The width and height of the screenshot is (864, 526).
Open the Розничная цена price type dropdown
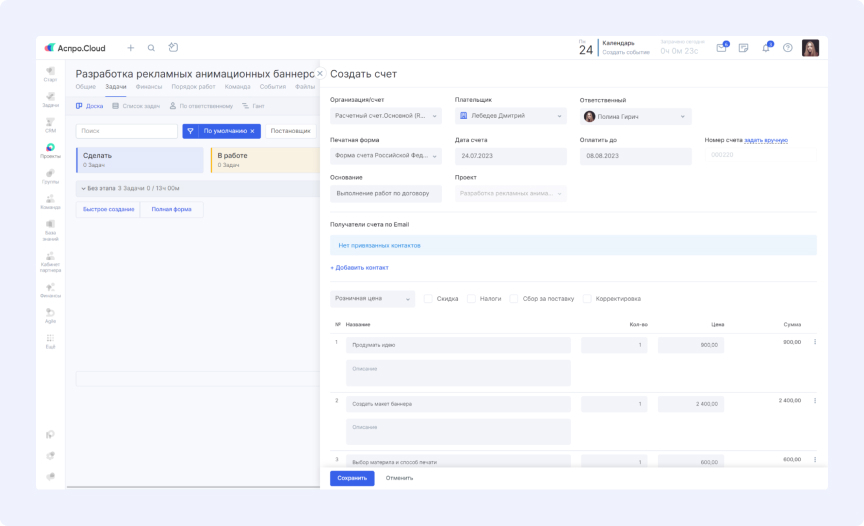[372, 299]
